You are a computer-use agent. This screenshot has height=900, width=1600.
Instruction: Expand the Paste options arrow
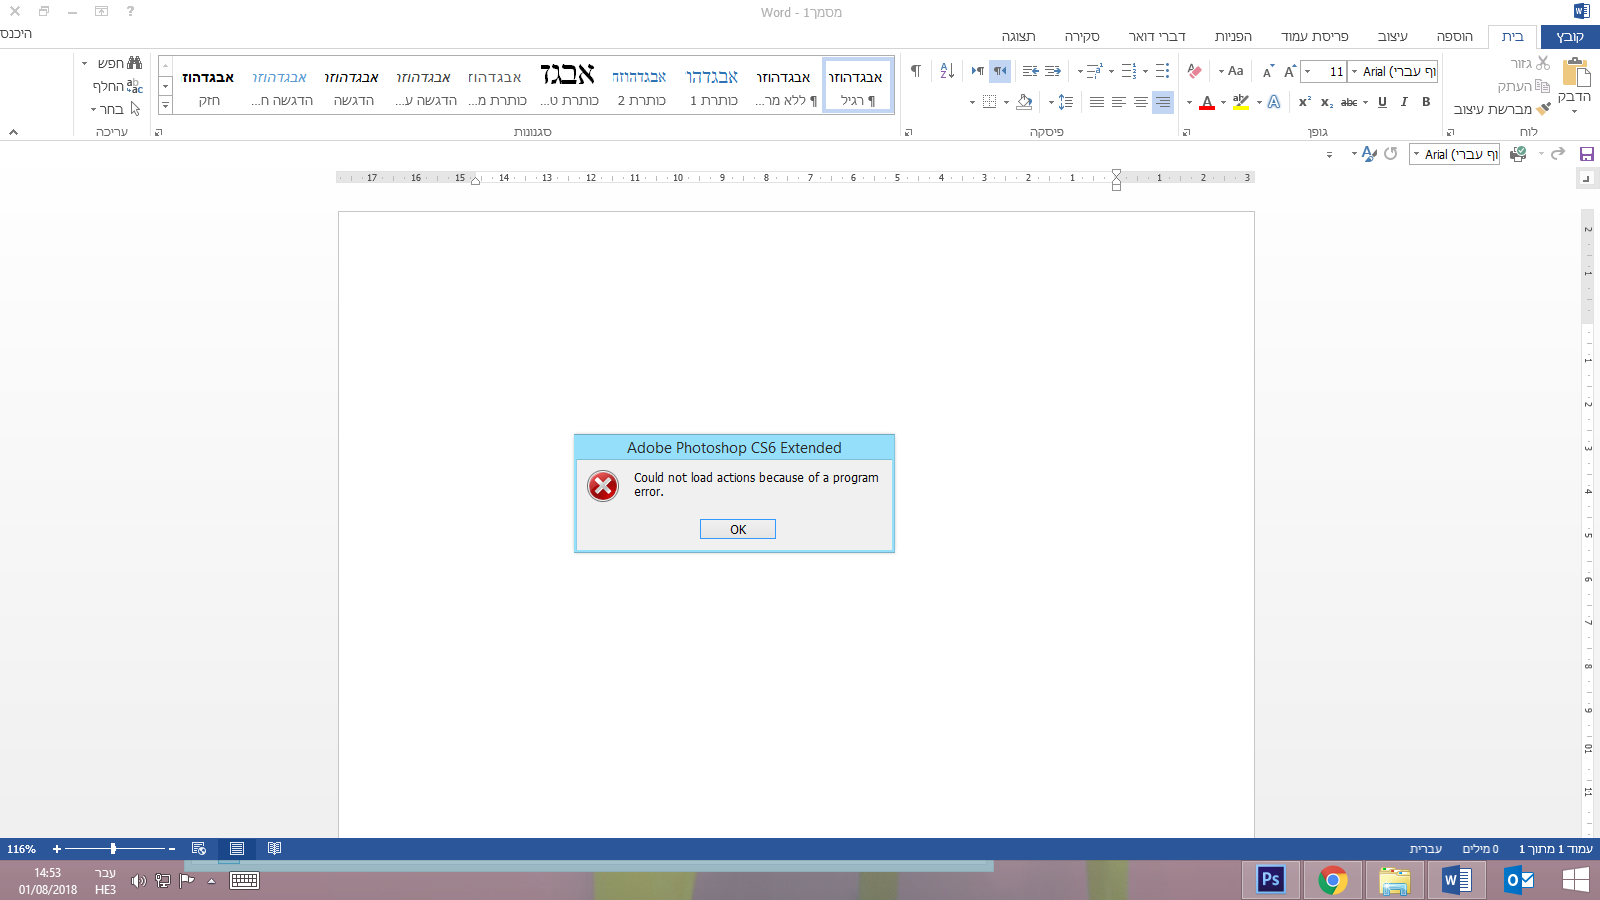click(1575, 111)
